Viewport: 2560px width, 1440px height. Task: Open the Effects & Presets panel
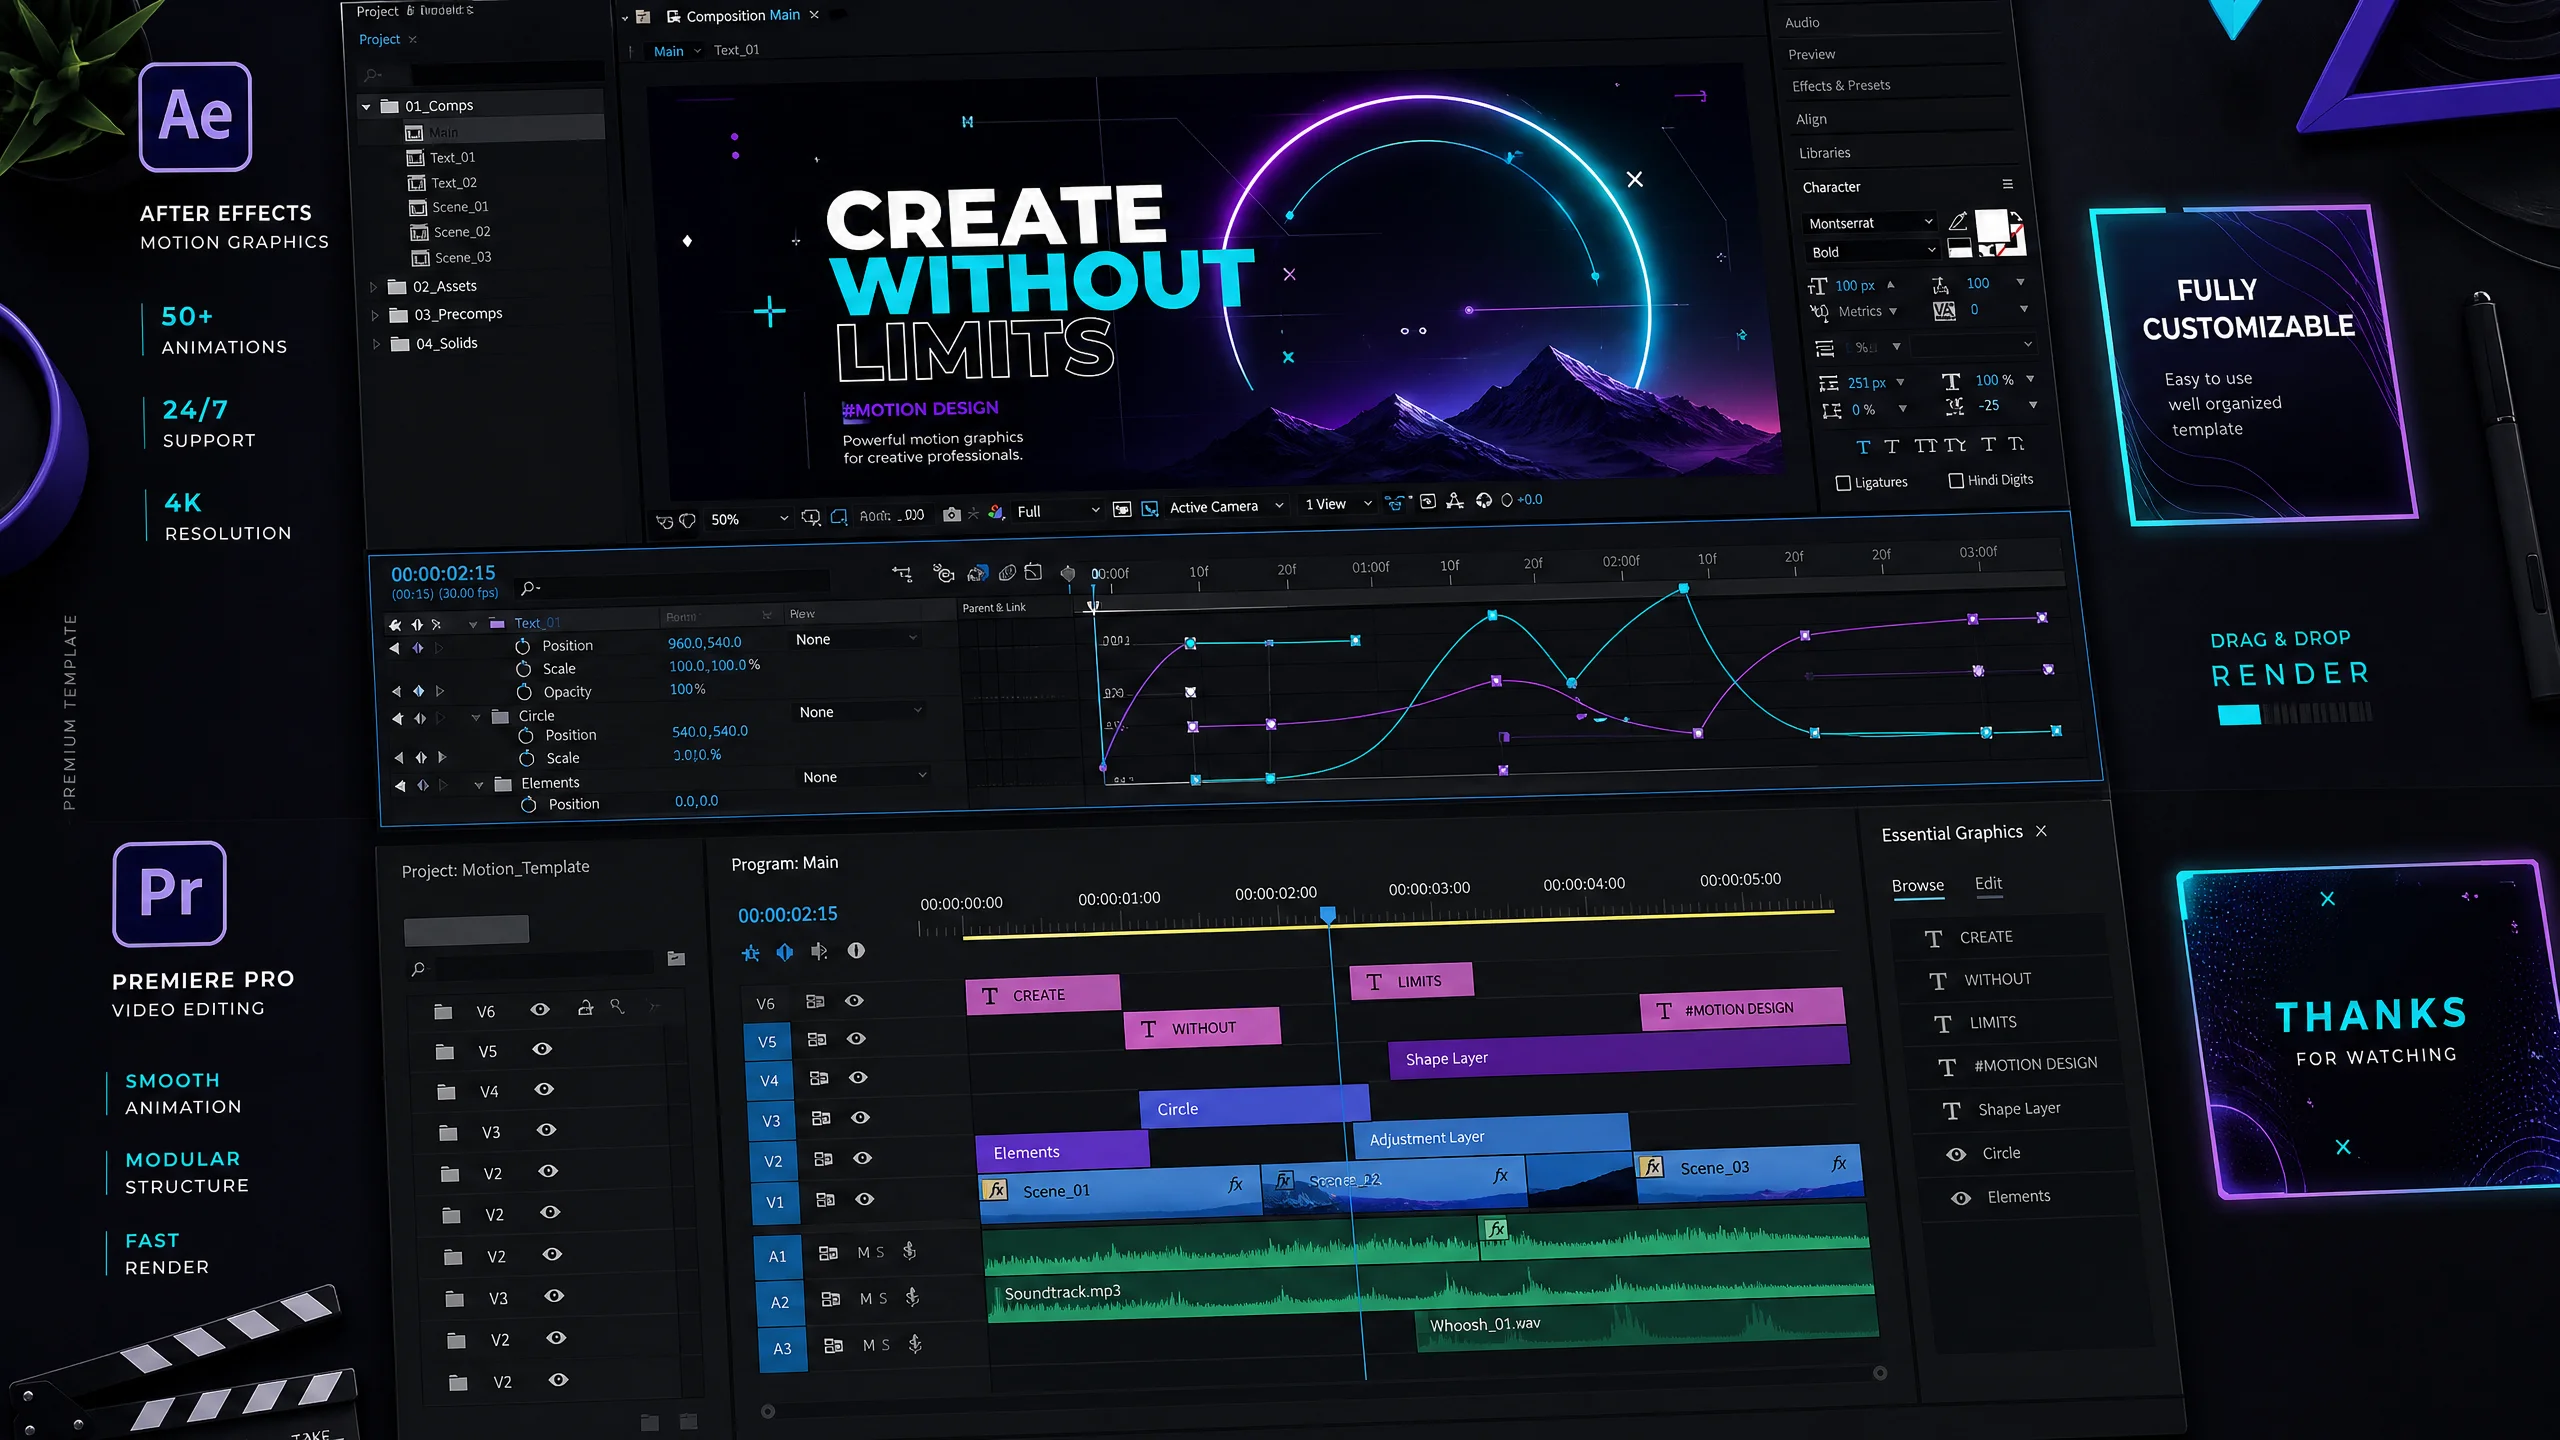point(1841,86)
